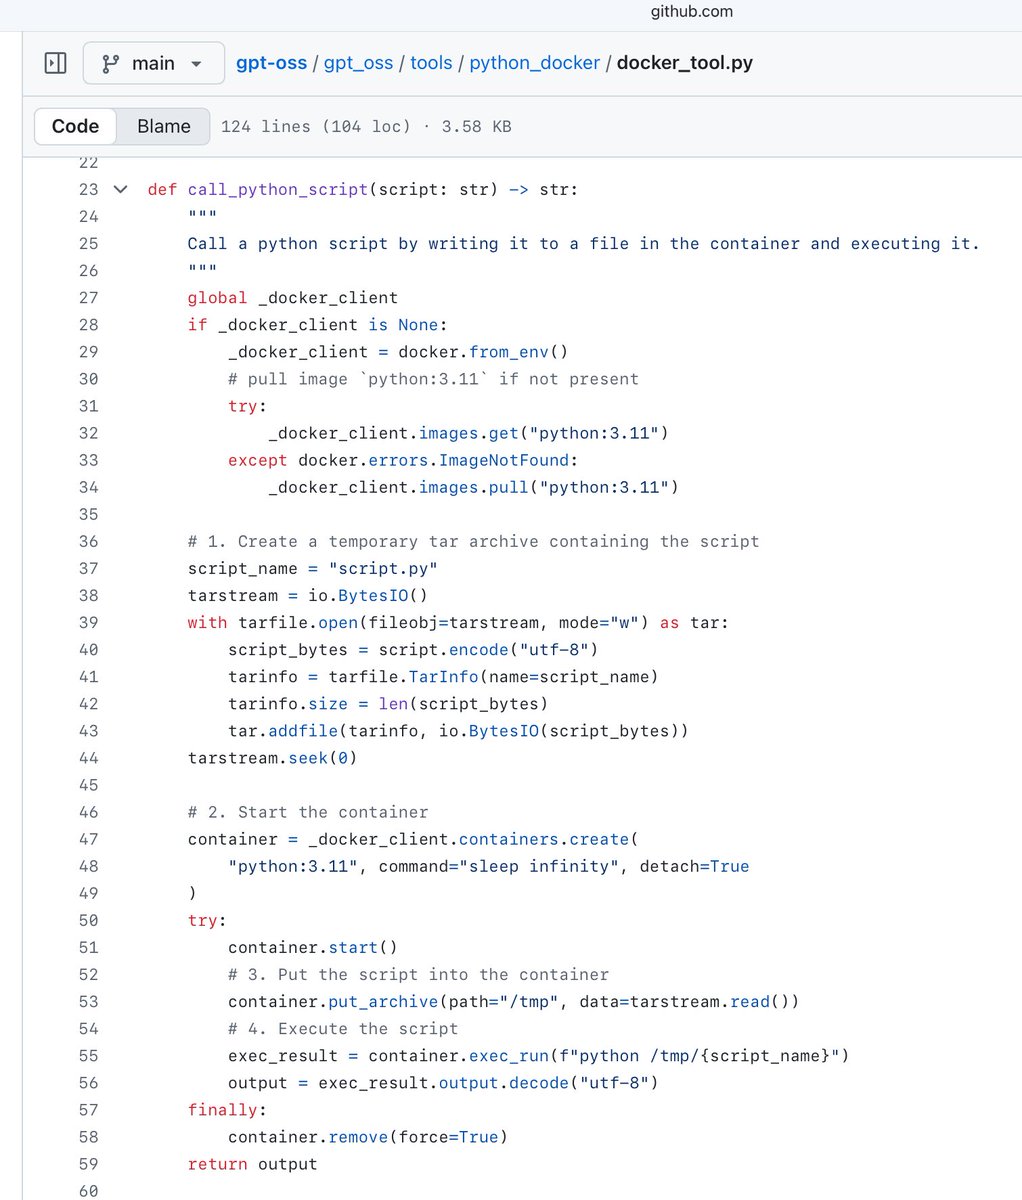This screenshot has height=1200, width=1022.
Task: Select line number 23
Action: point(88,189)
